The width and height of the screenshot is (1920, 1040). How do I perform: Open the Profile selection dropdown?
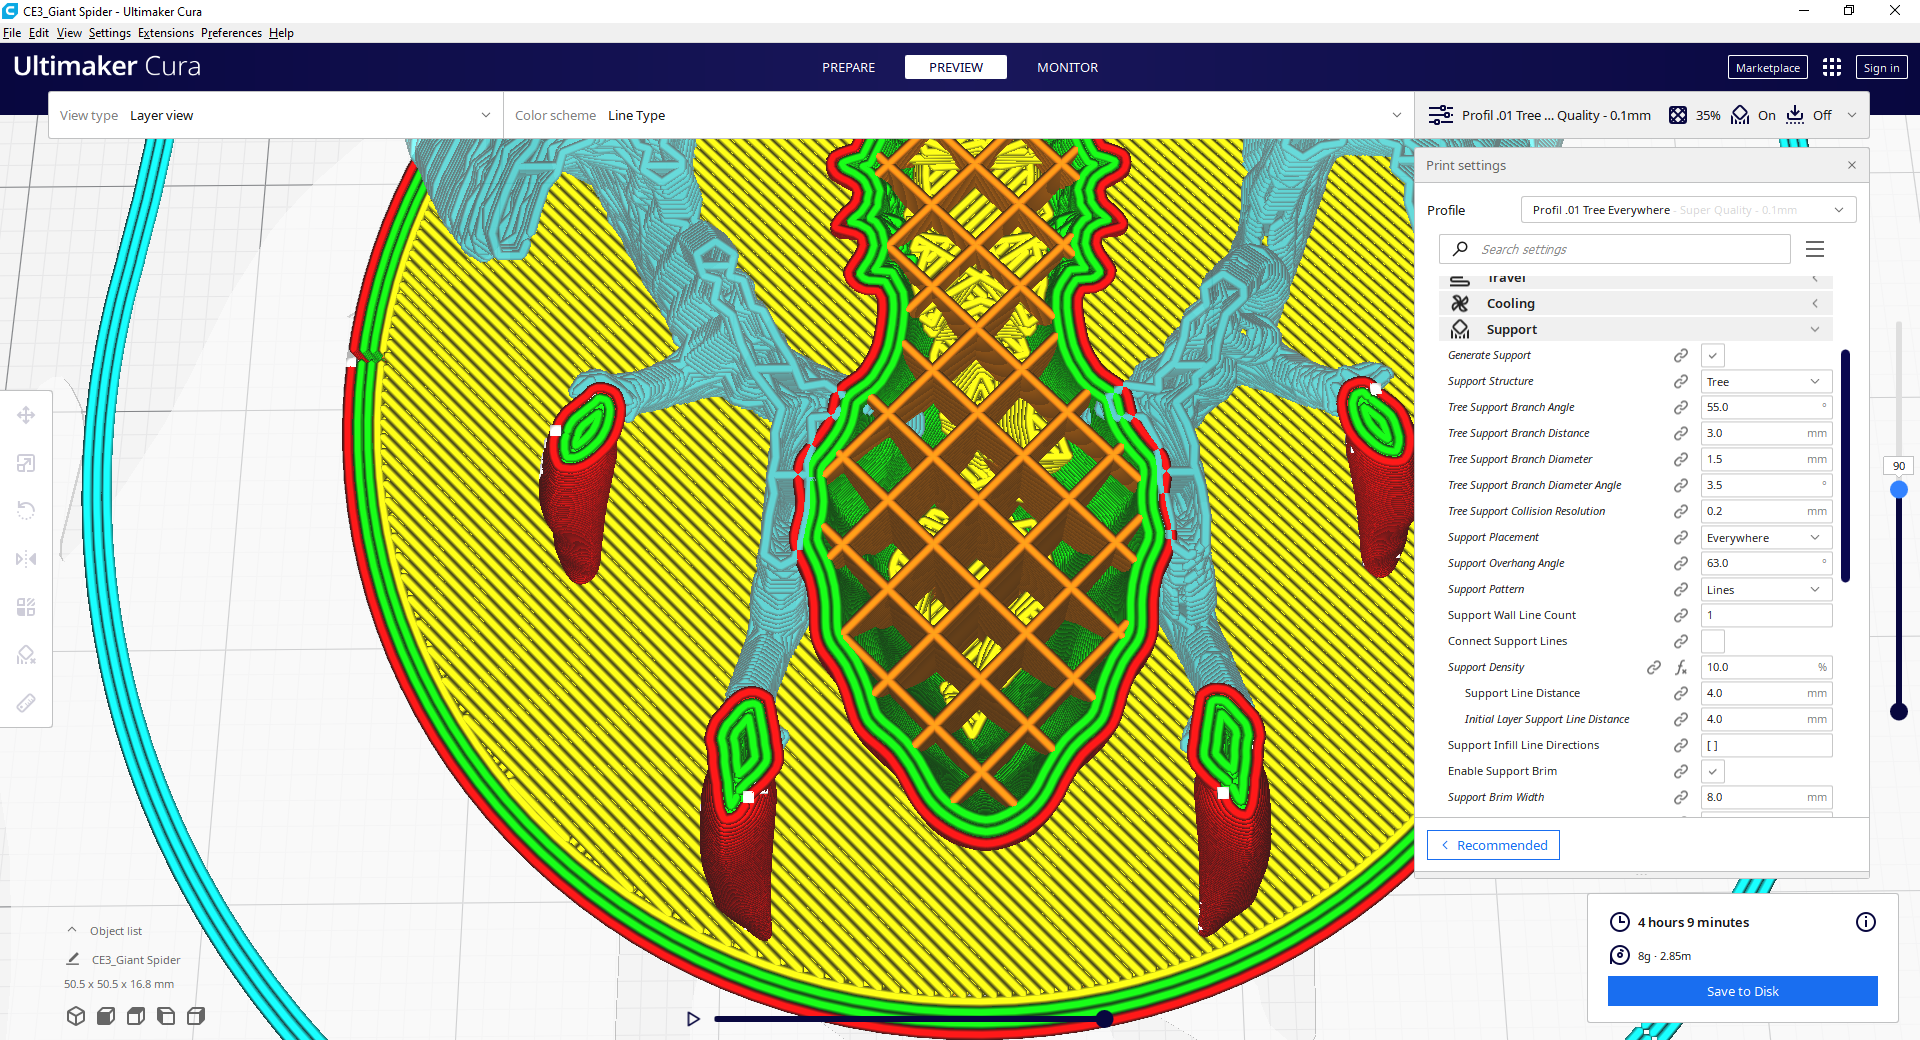click(x=1688, y=210)
